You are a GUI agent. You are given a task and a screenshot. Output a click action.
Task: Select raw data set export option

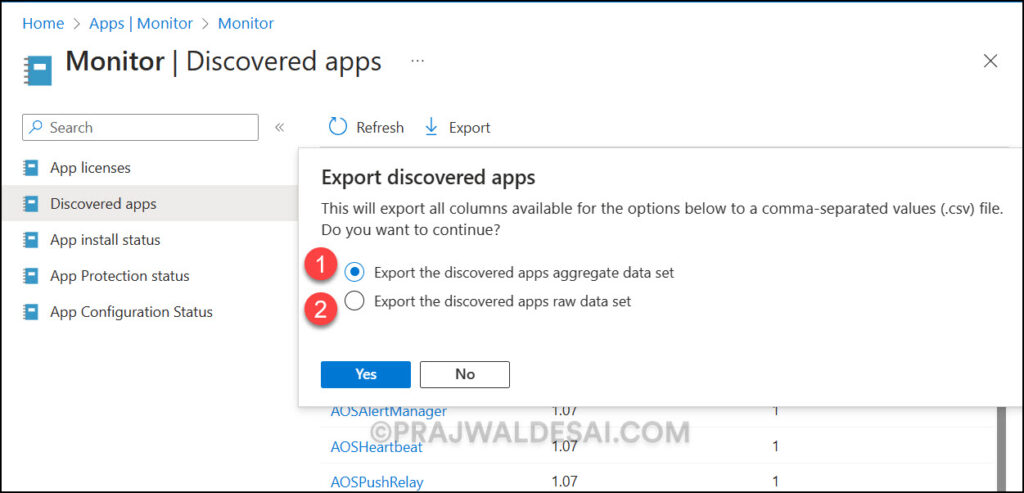point(354,302)
